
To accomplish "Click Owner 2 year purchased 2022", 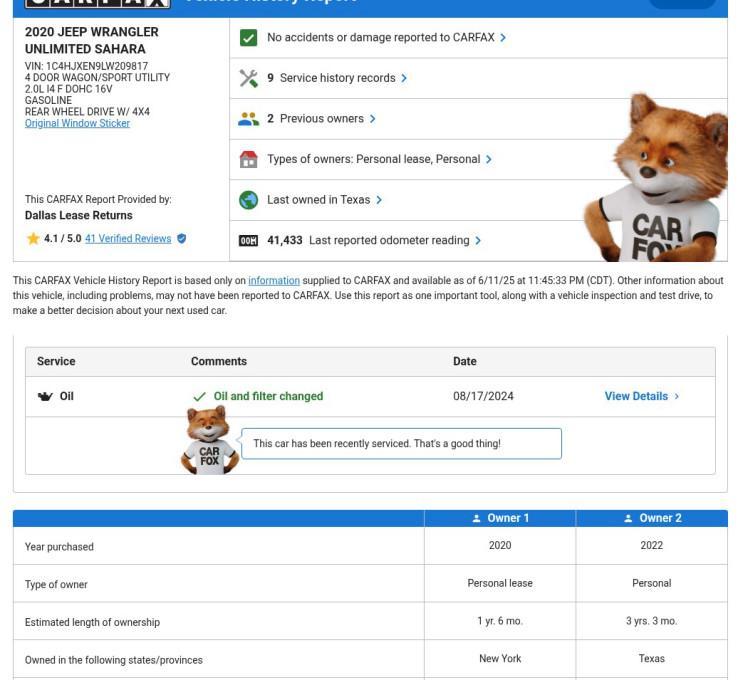I will 652,545.
